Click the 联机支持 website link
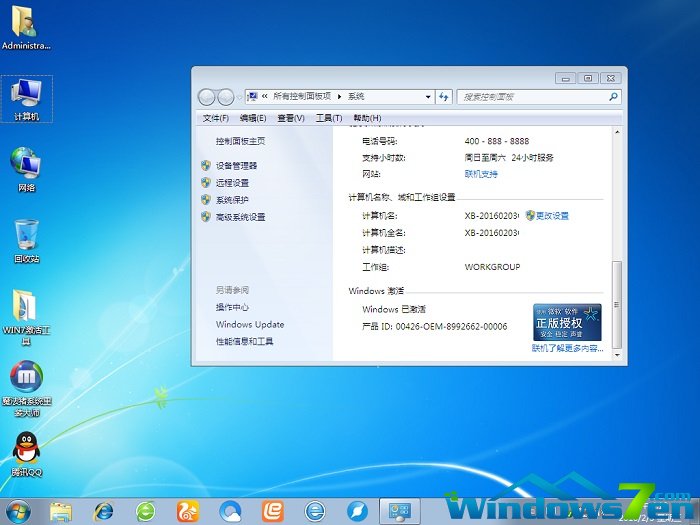This screenshot has width=700, height=525. [x=481, y=174]
